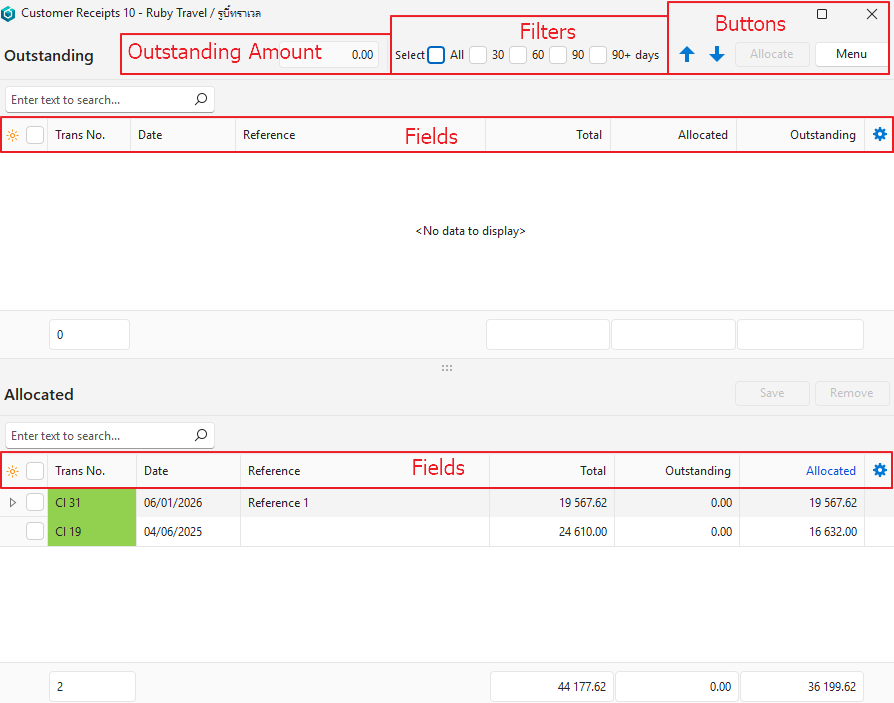894x703 pixels.
Task: Sort Outstanding grid by Trans No. column
Action: coord(80,135)
